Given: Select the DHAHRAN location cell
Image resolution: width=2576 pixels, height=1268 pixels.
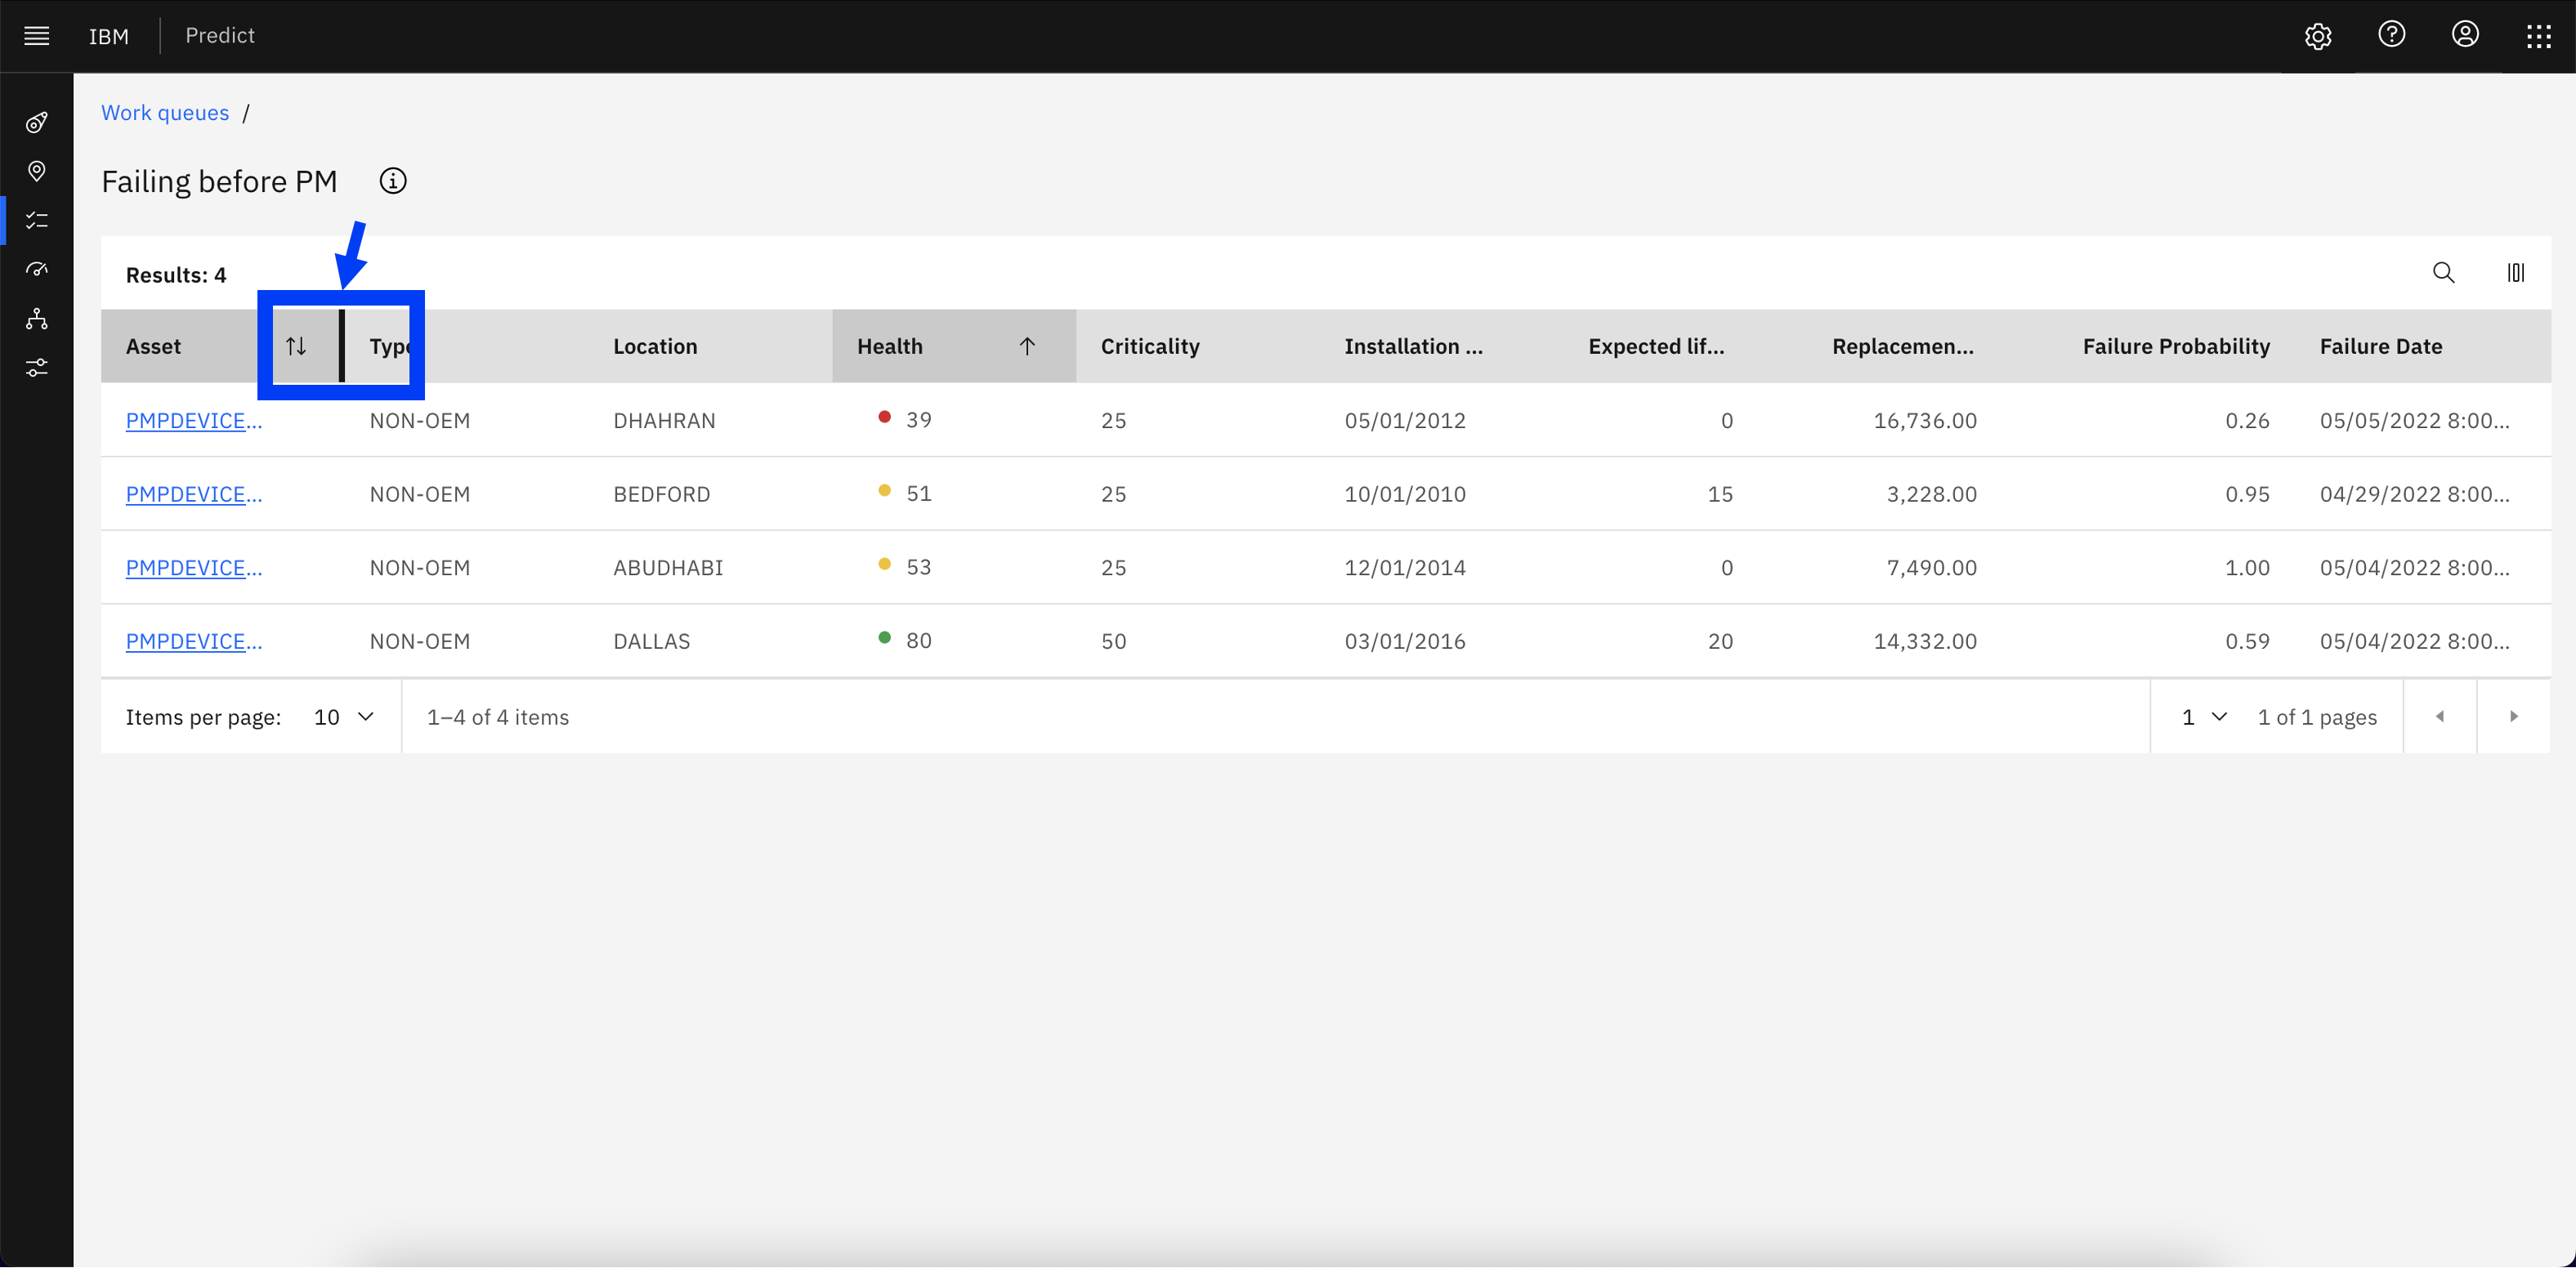Looking at the screenshot, I should (x=665, y=421).
